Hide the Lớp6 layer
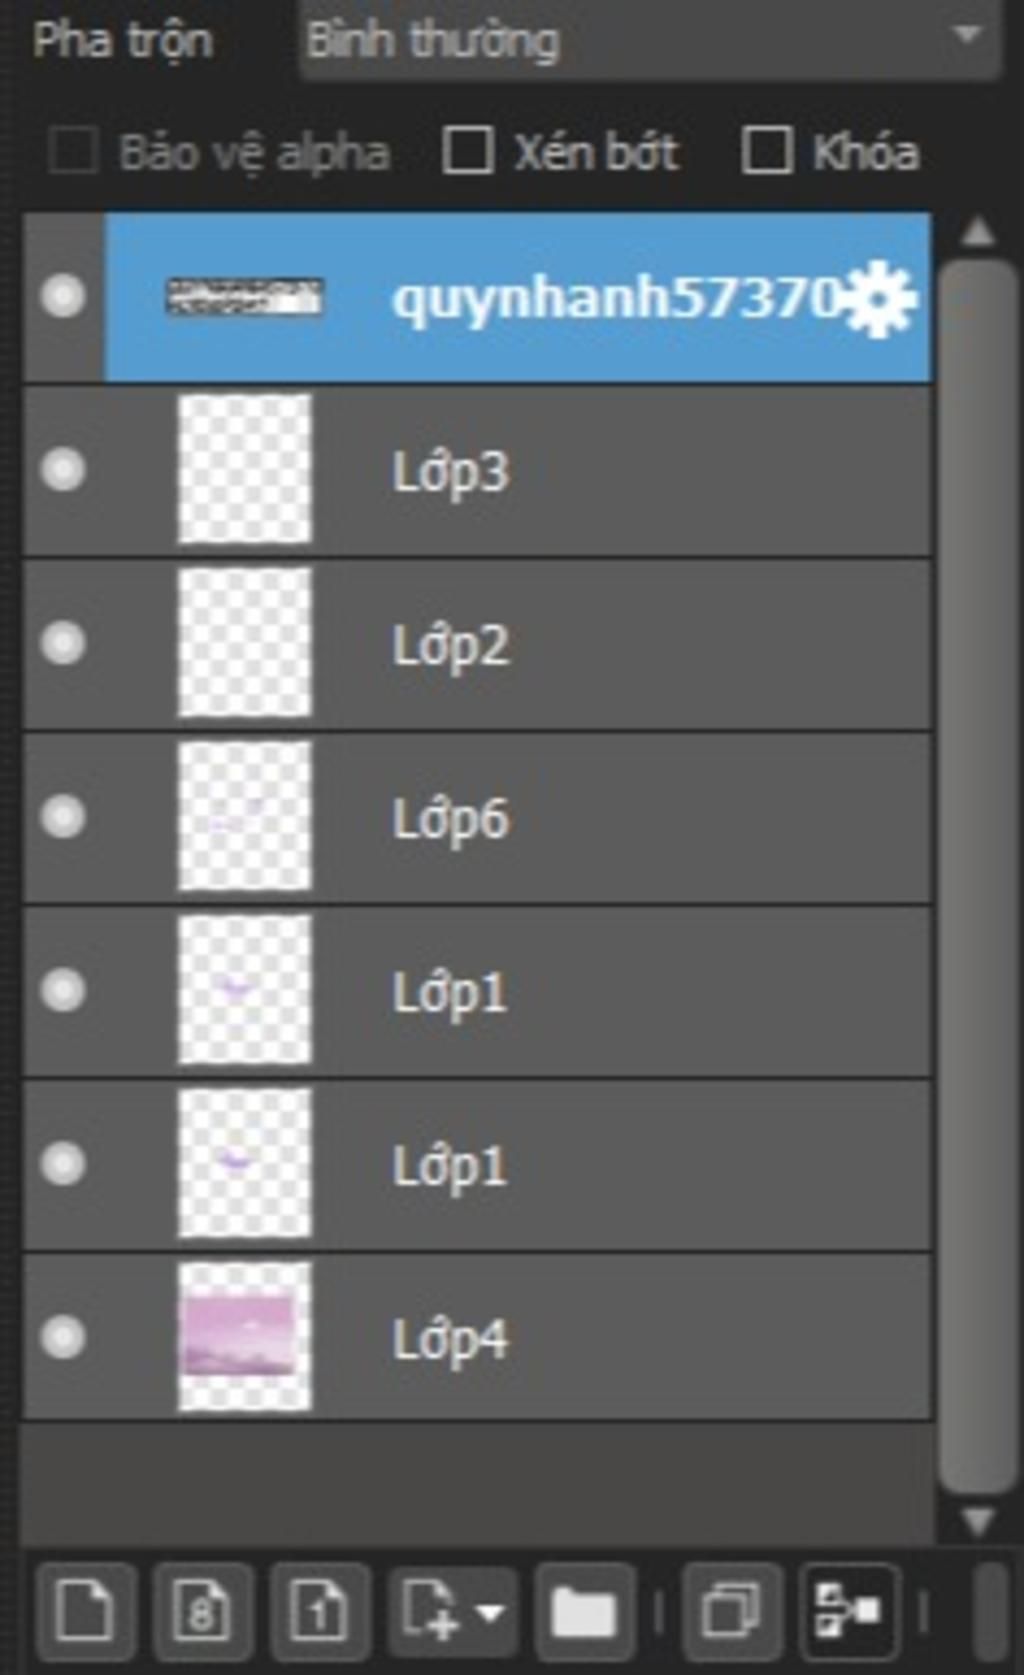This screenshot has height=1675, width=1024. pos(63,817)
